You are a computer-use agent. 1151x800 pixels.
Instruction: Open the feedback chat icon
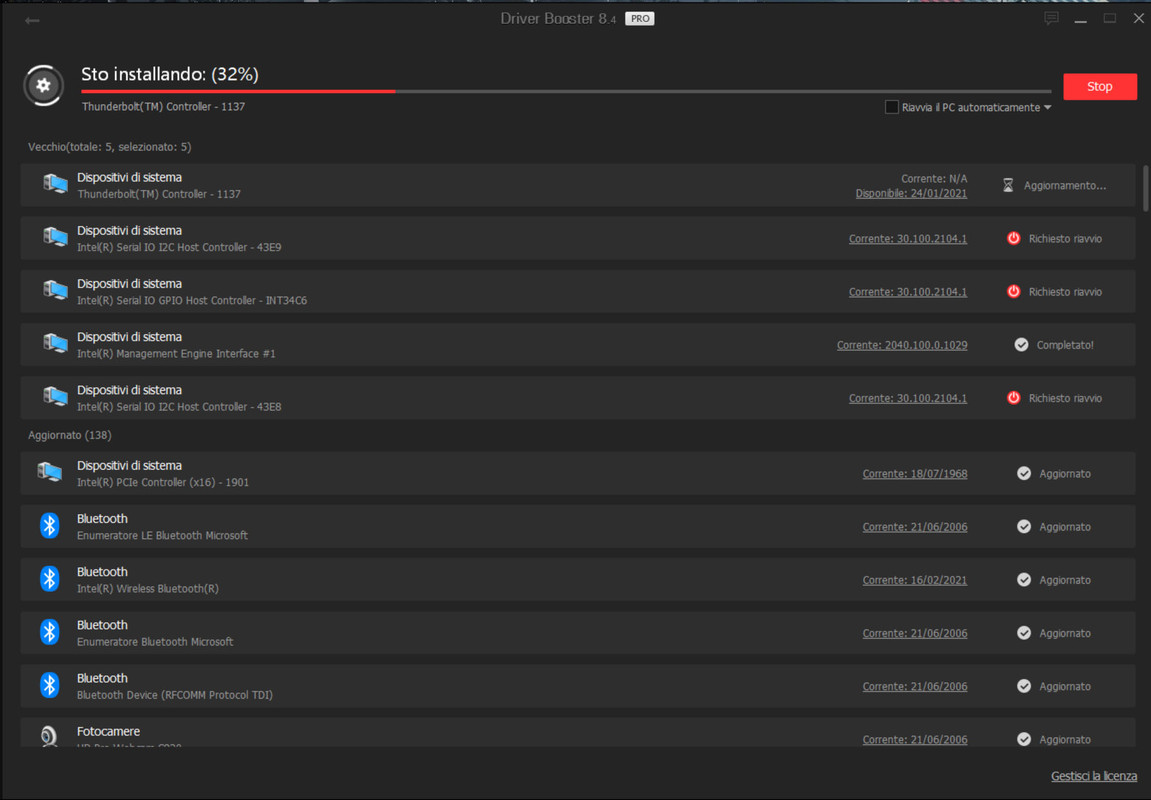1051,18
